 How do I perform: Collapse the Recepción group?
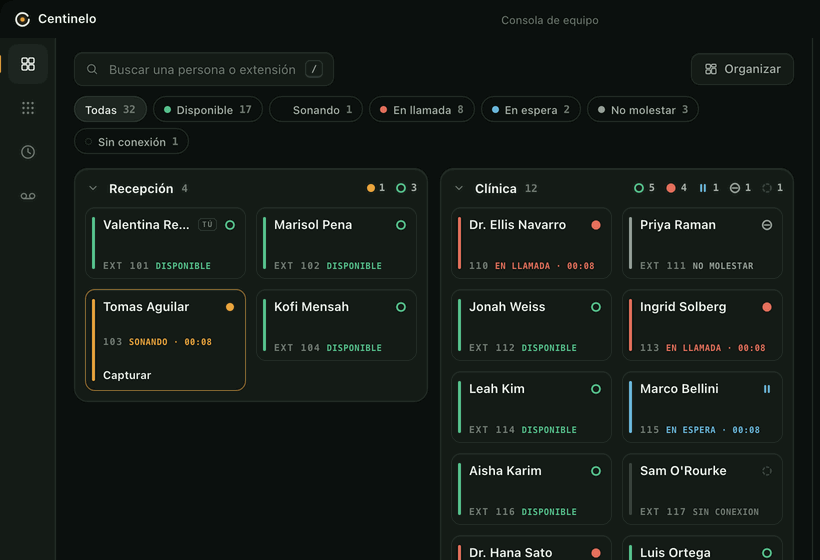[x=93, y=188]
